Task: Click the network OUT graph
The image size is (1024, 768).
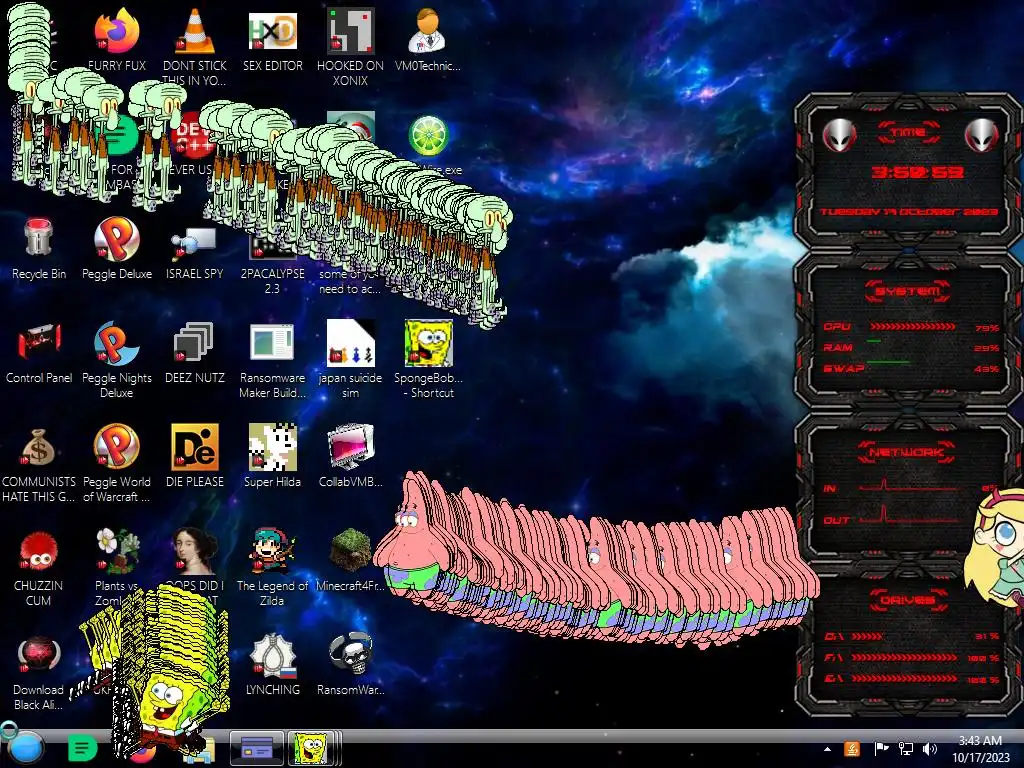Action: click(909, 515)
